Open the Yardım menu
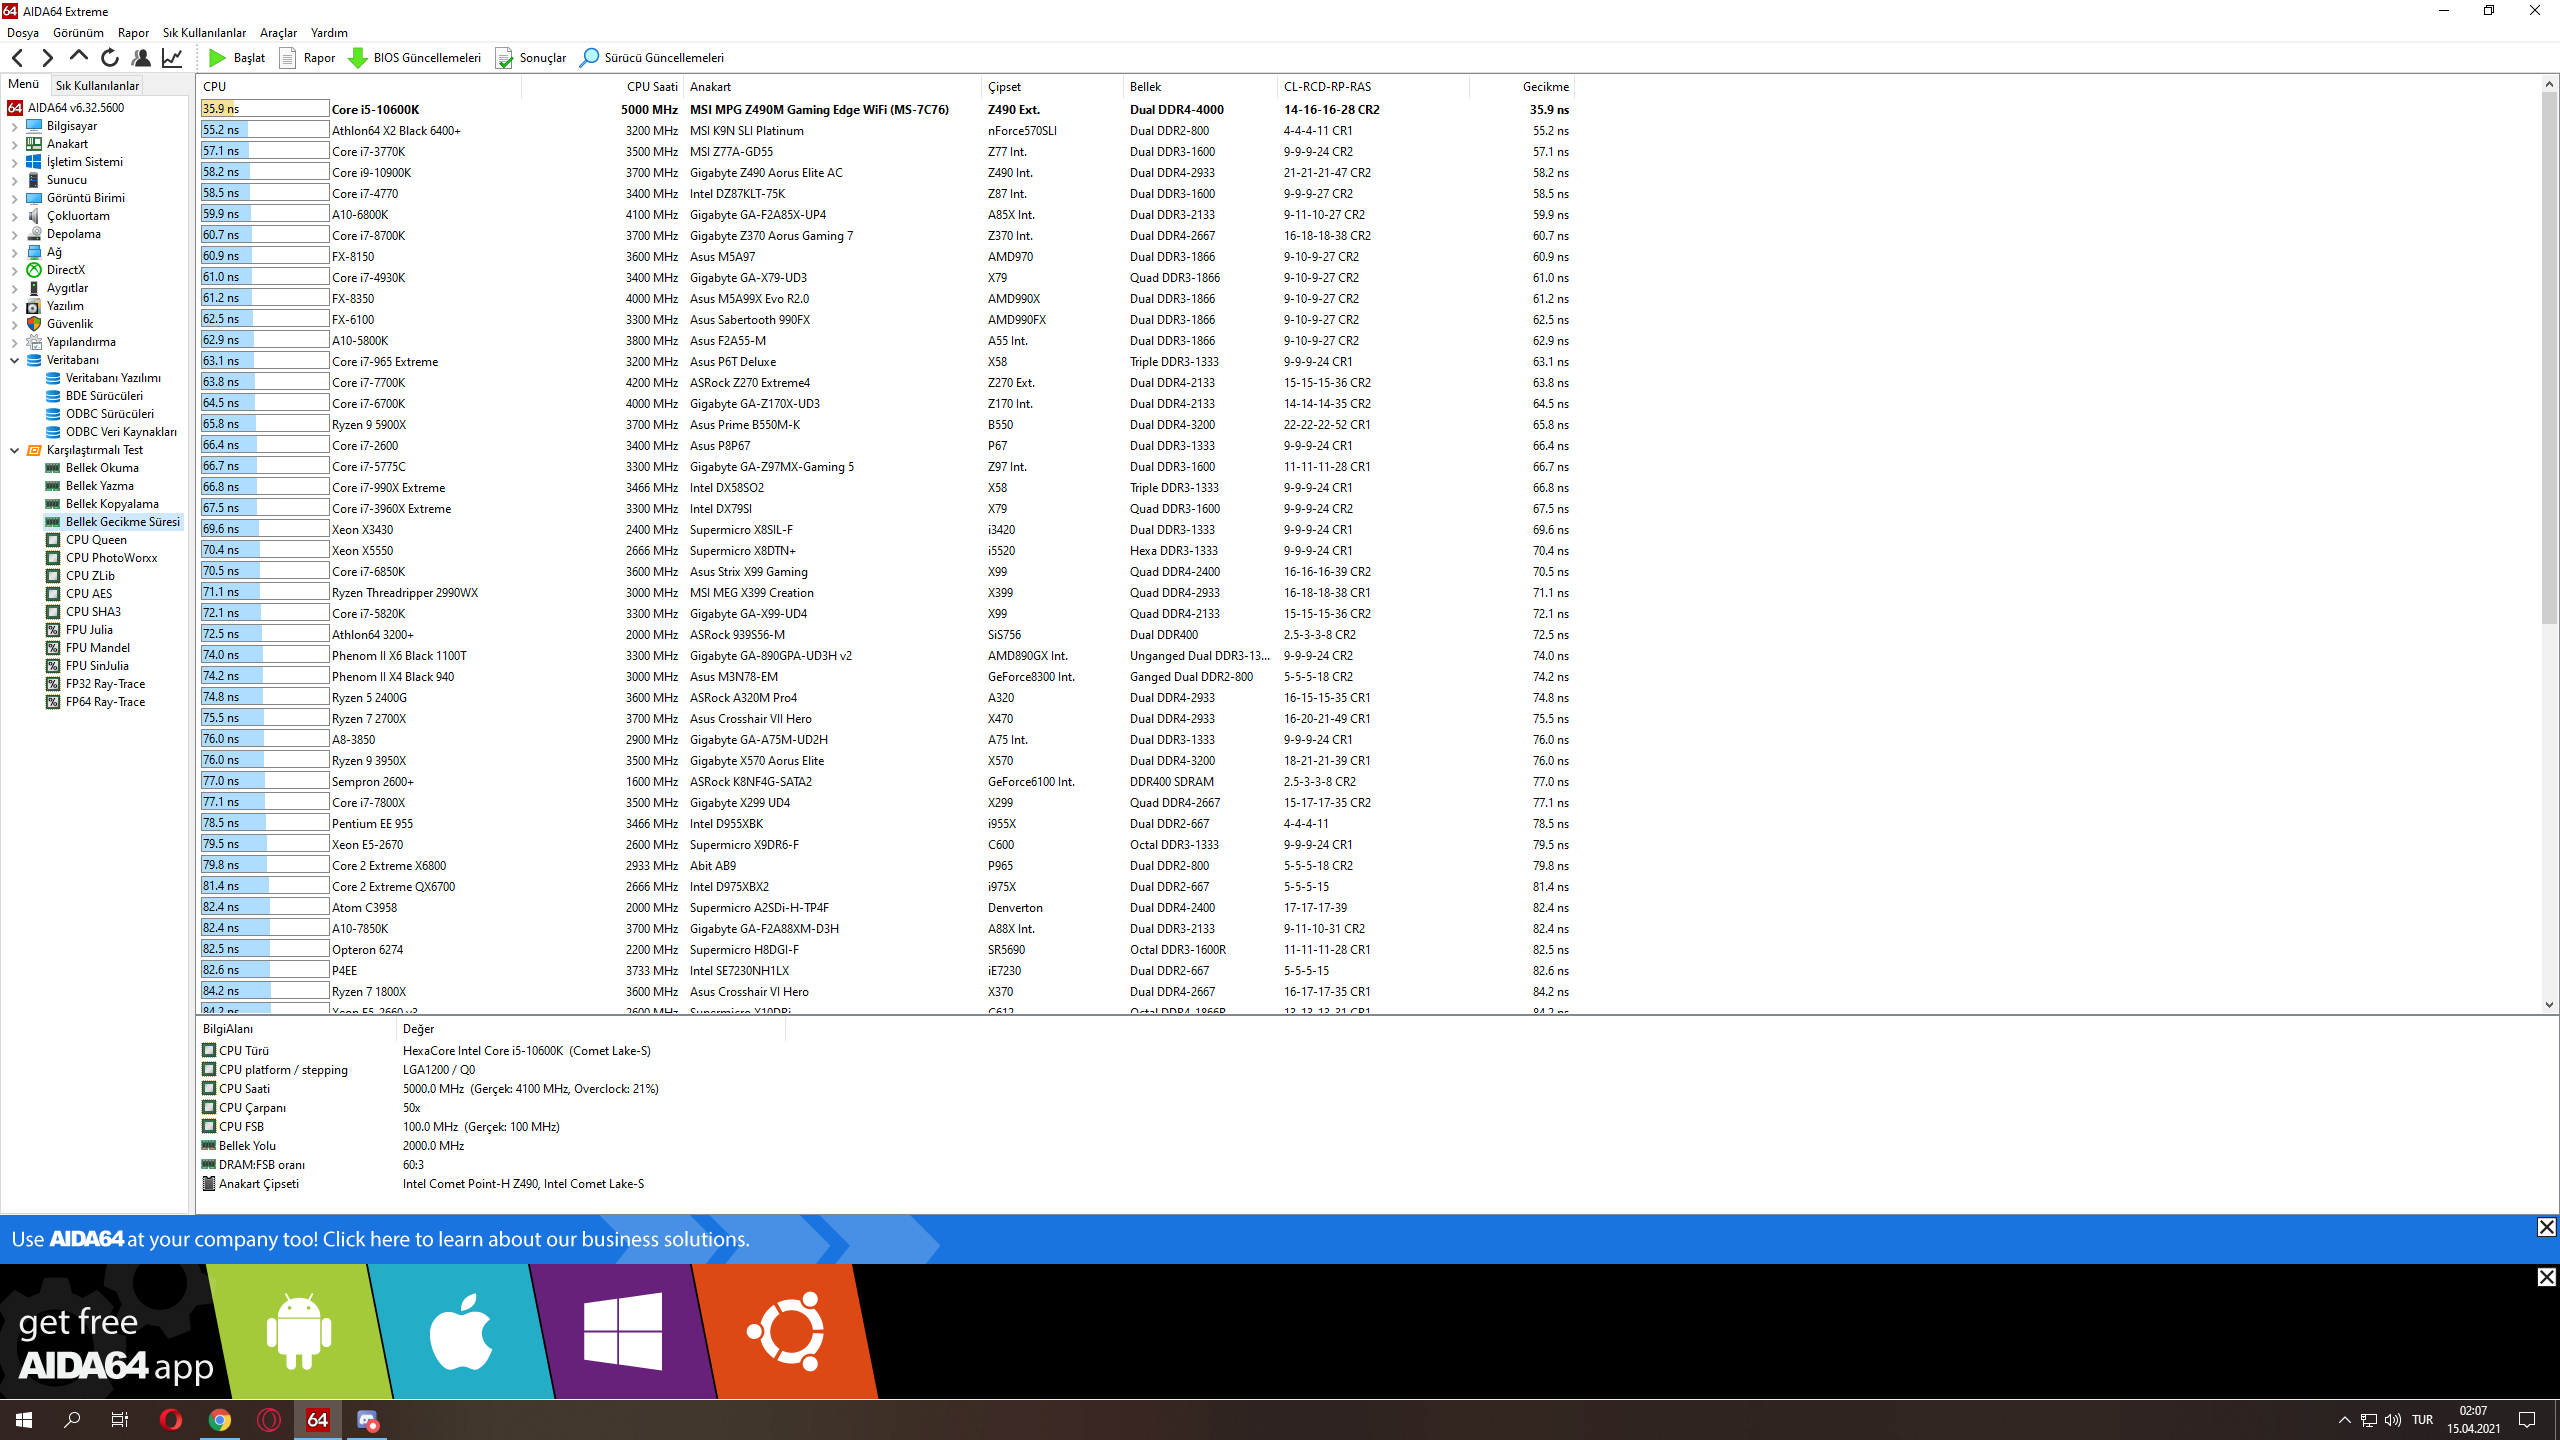This screenshot has width=2560, height=1440. (x=329, y=33)
